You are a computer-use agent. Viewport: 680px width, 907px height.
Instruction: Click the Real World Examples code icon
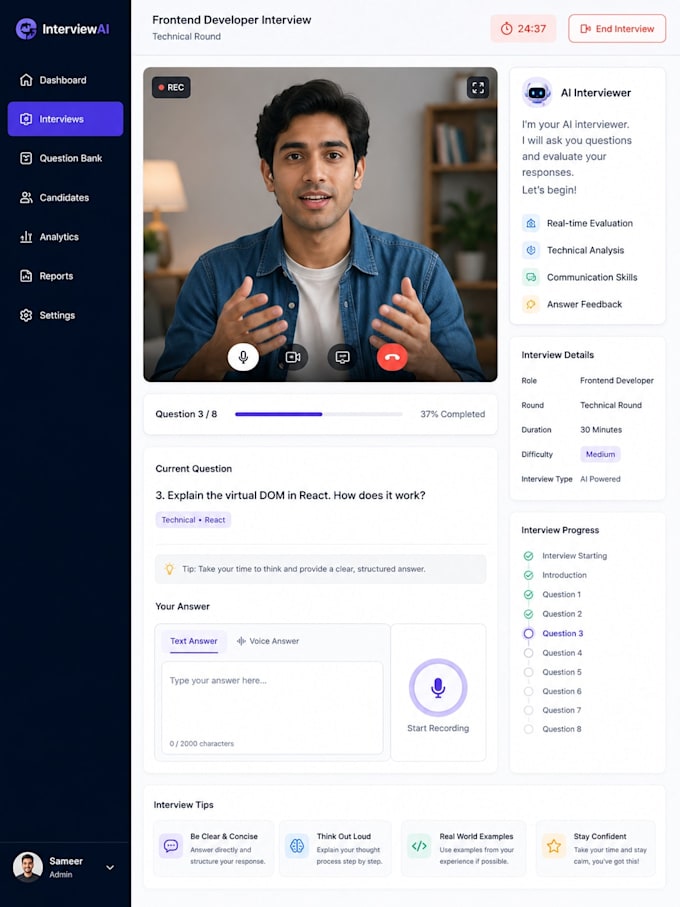click(x=419, y=846)
